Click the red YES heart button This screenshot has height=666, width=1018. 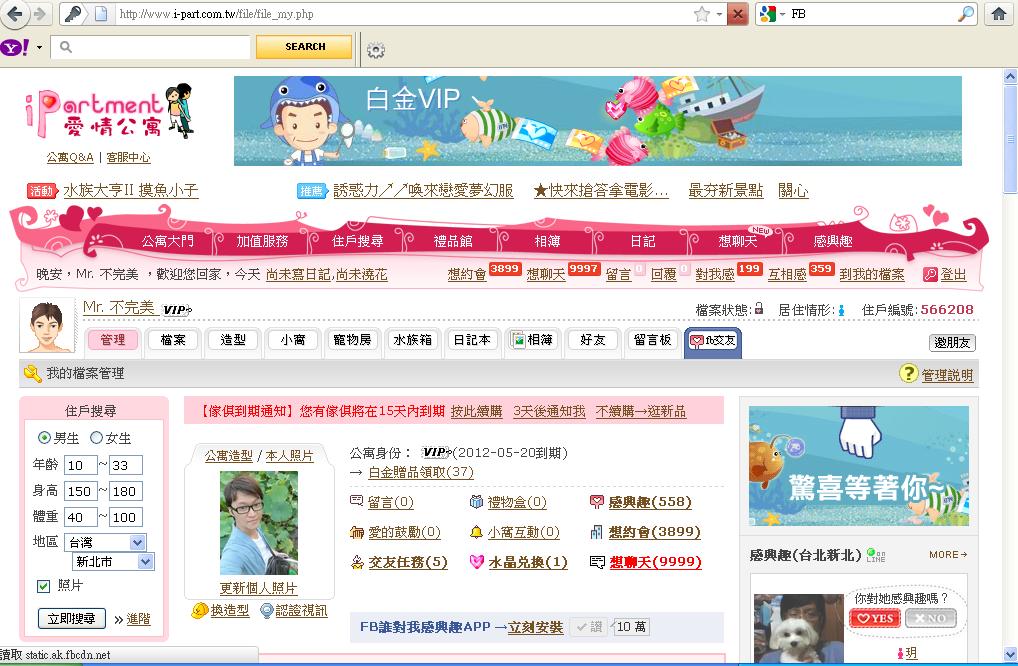coord(874,619)
